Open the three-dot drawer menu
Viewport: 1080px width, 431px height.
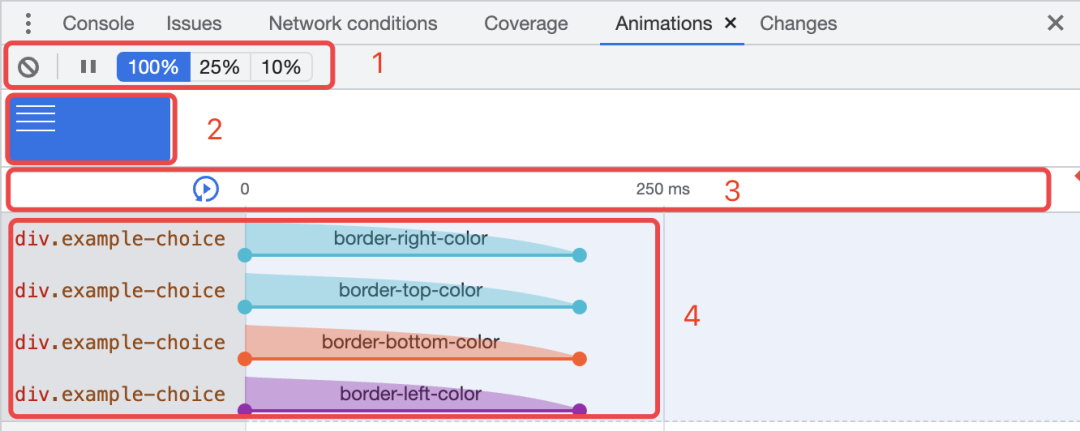[28, 23]
